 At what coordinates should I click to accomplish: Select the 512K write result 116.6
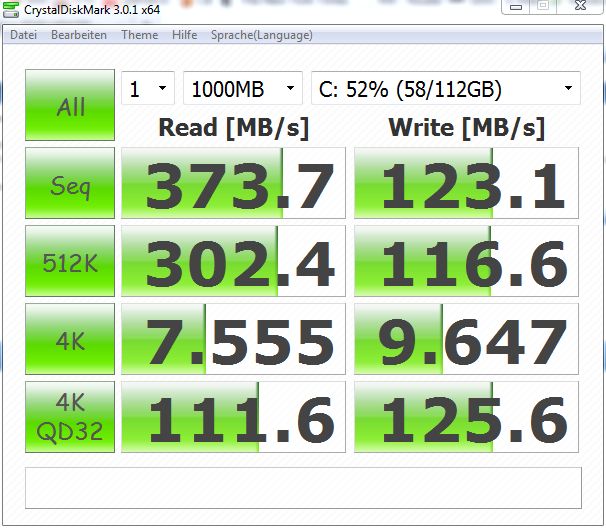(466, 261)
